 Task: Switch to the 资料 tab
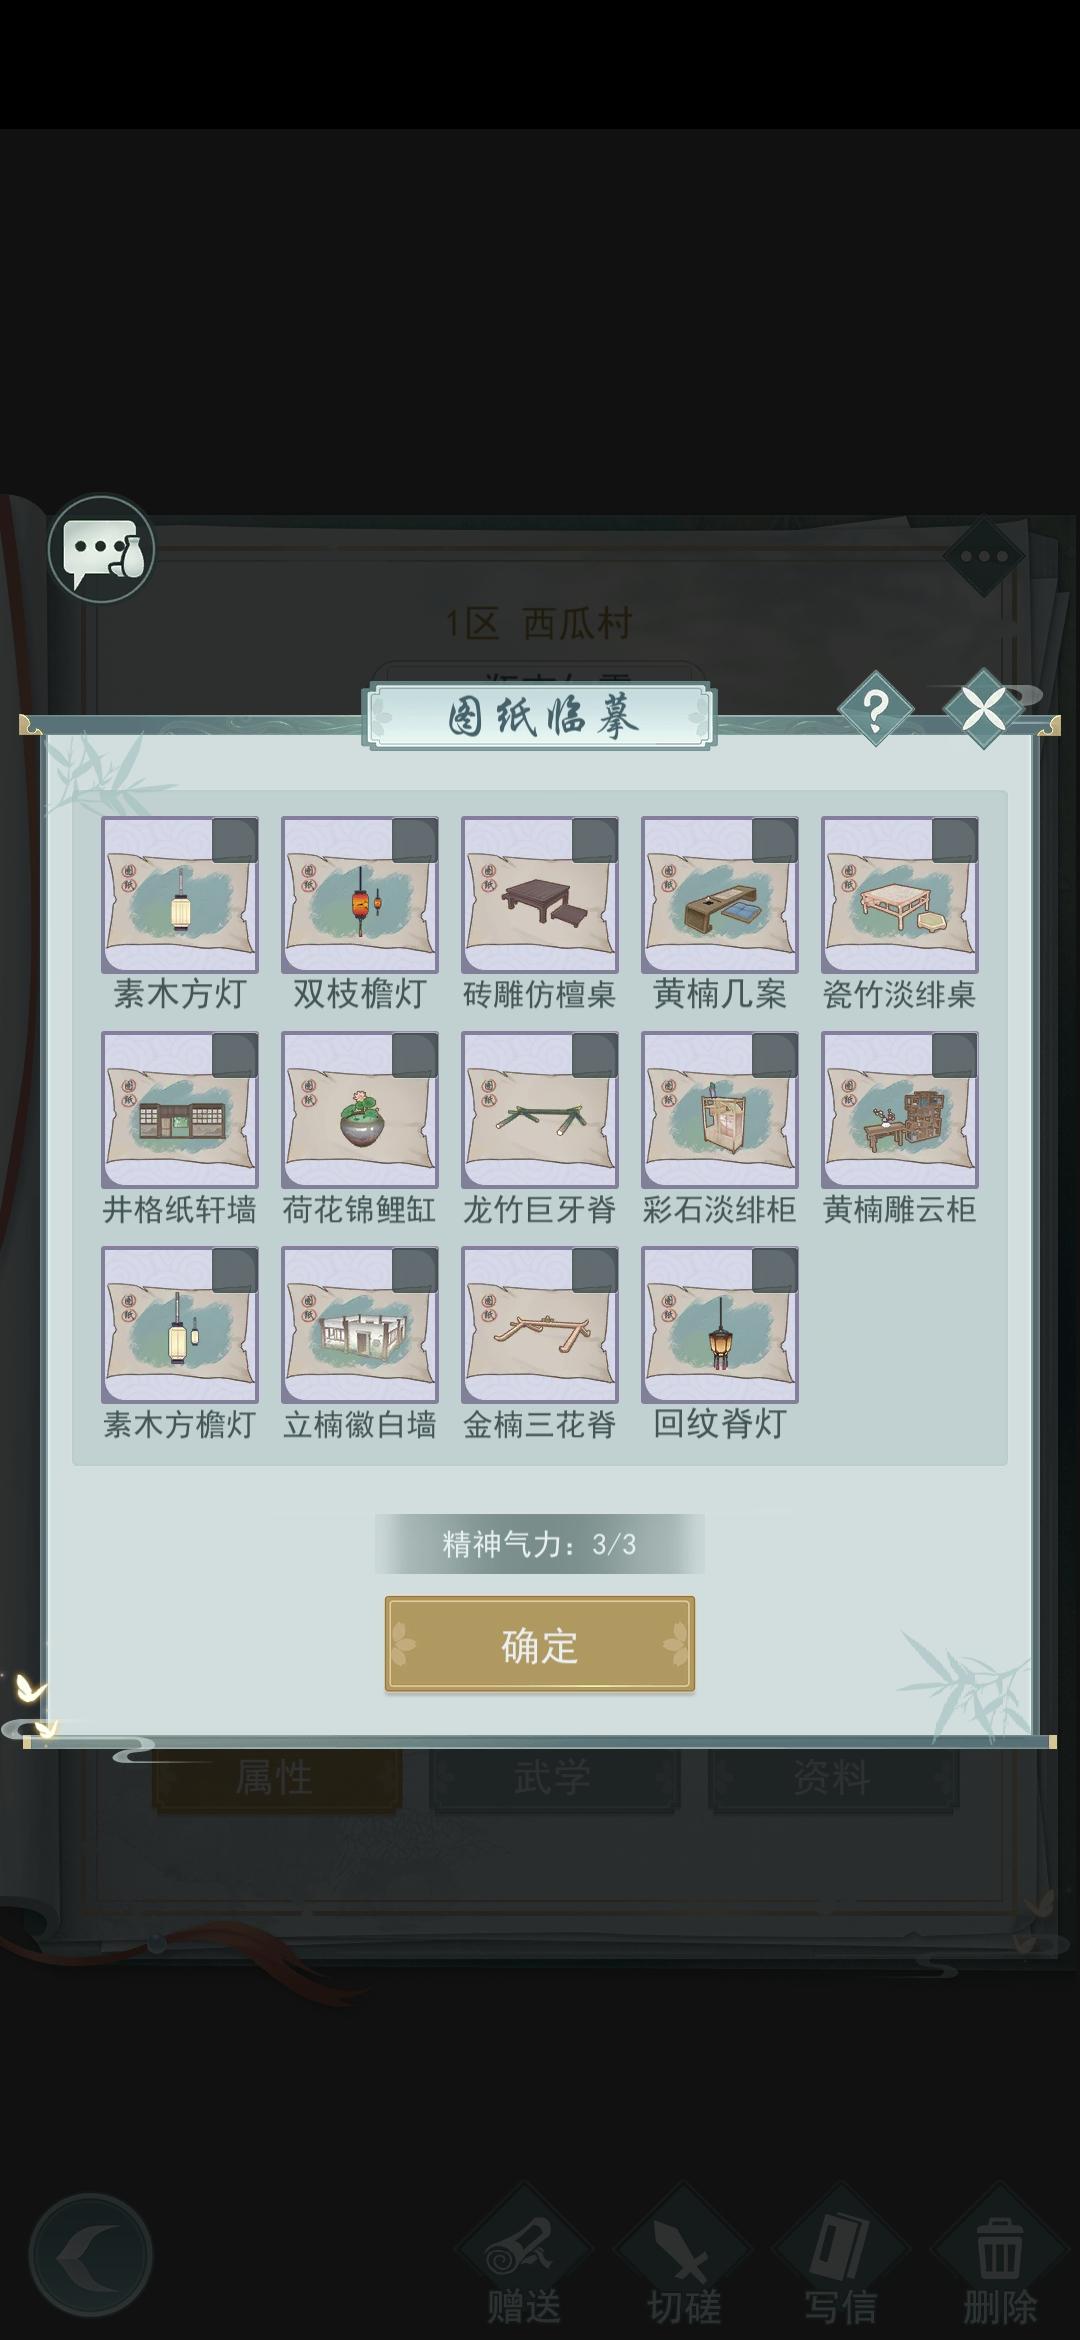[833, 1779]
